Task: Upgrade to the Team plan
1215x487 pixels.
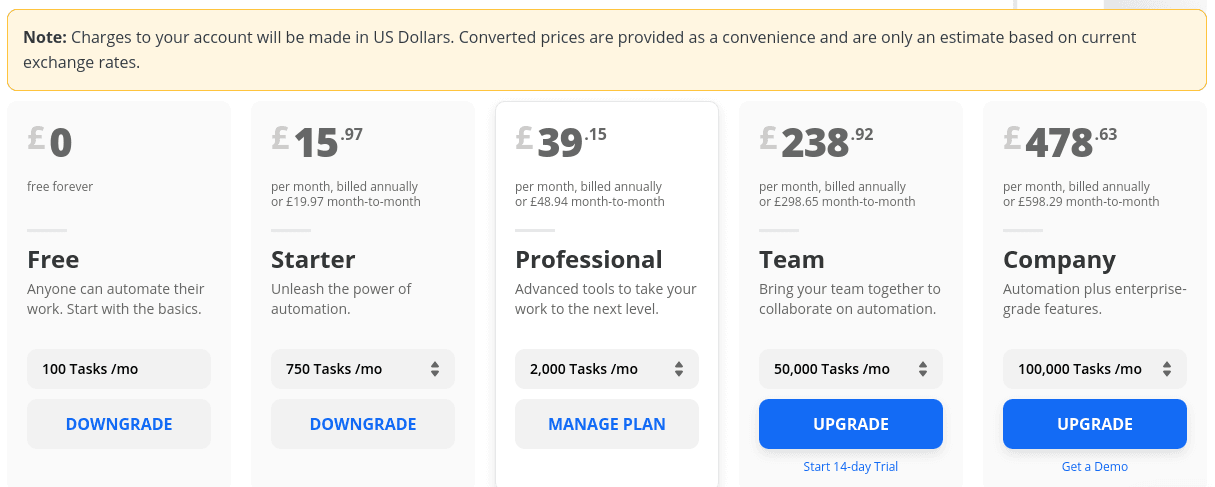Action: coord(851,424)
